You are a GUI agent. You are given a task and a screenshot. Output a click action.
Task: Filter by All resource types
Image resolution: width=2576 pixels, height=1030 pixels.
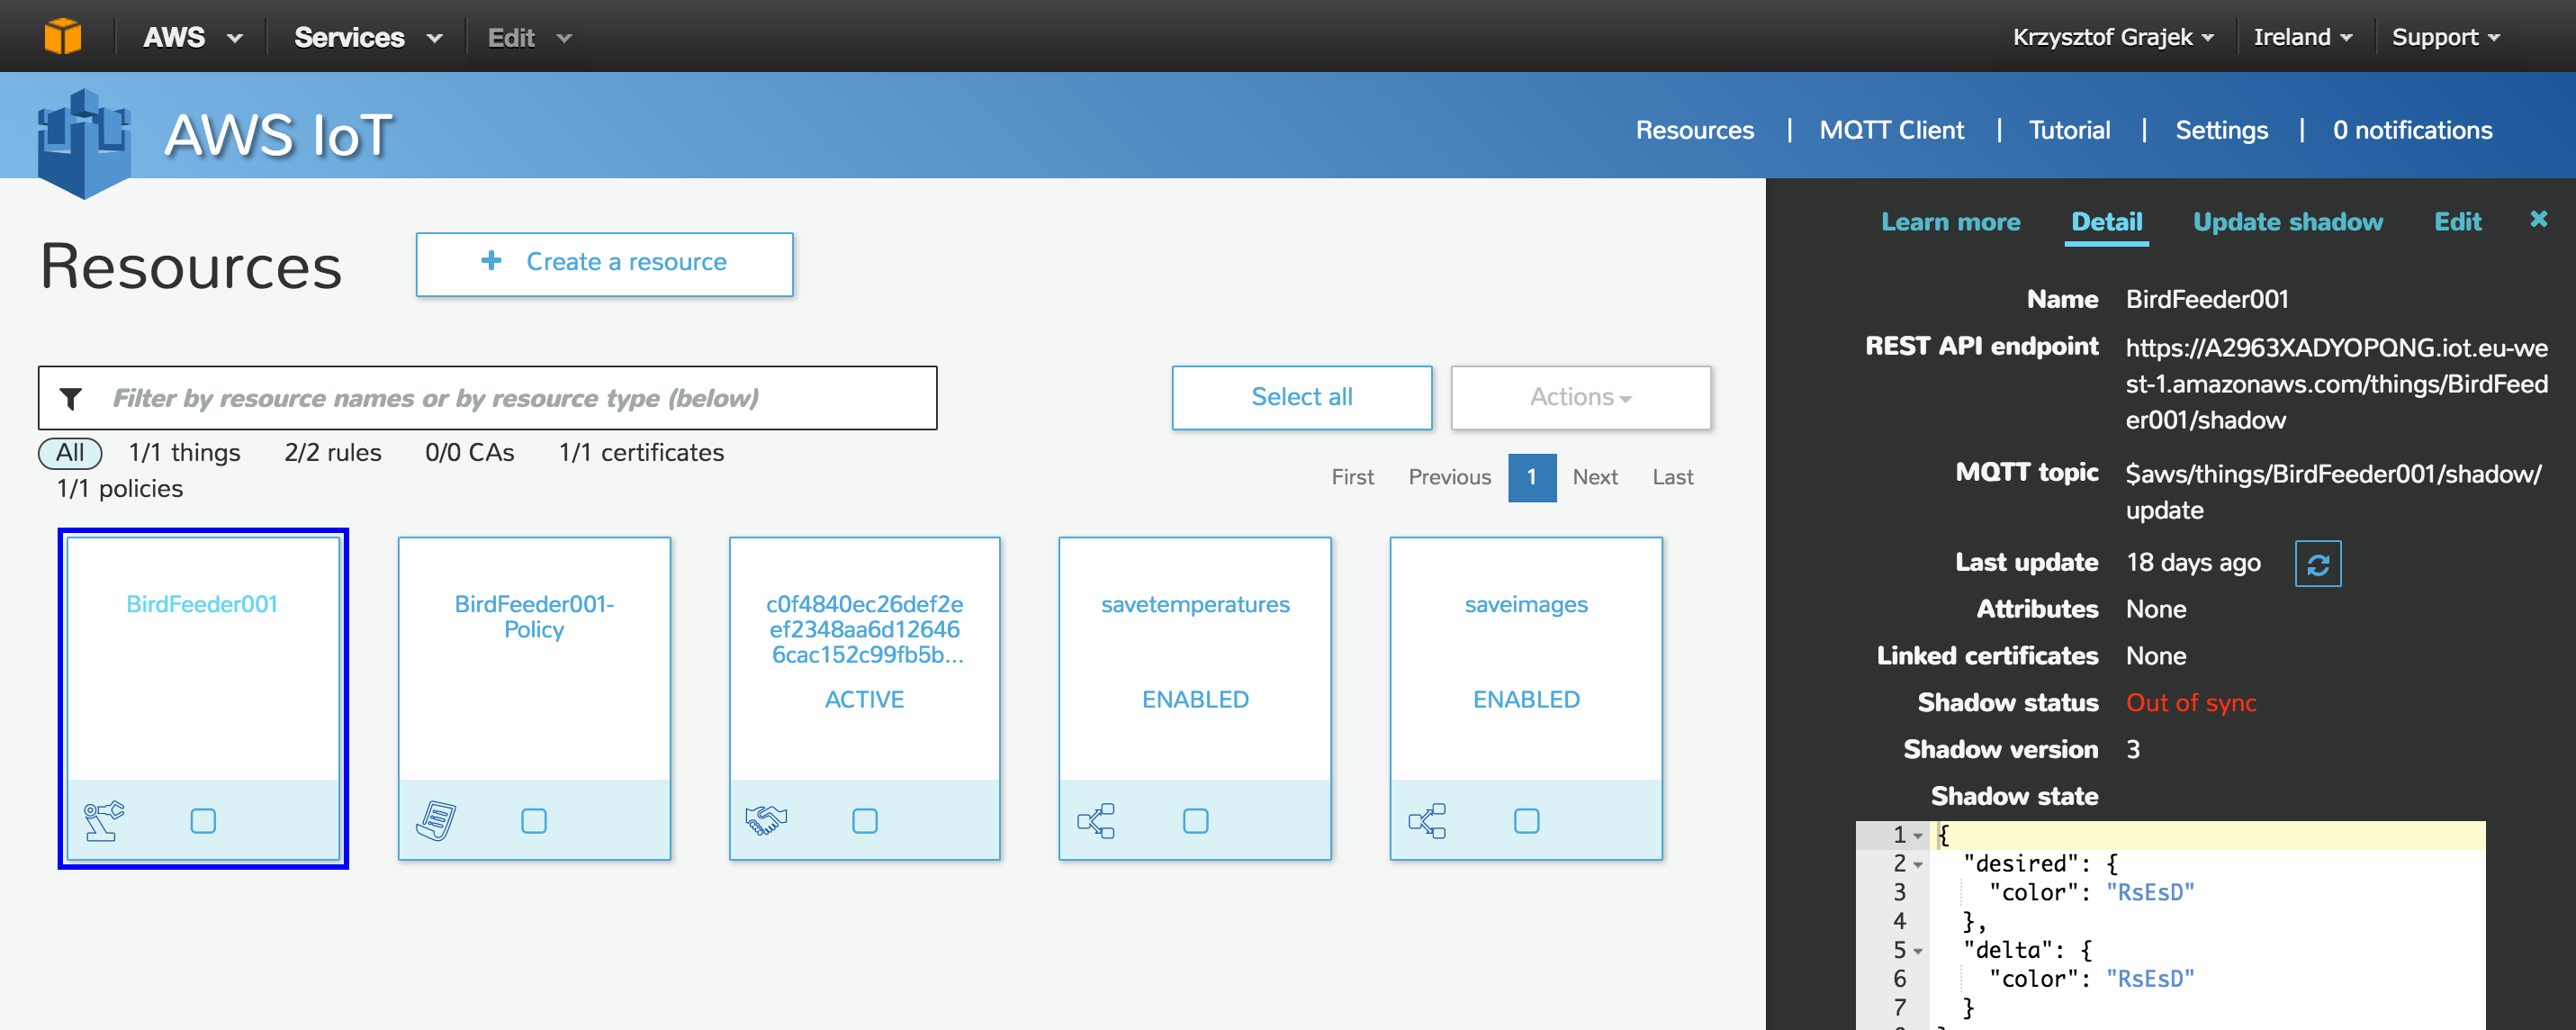point(70,453)
